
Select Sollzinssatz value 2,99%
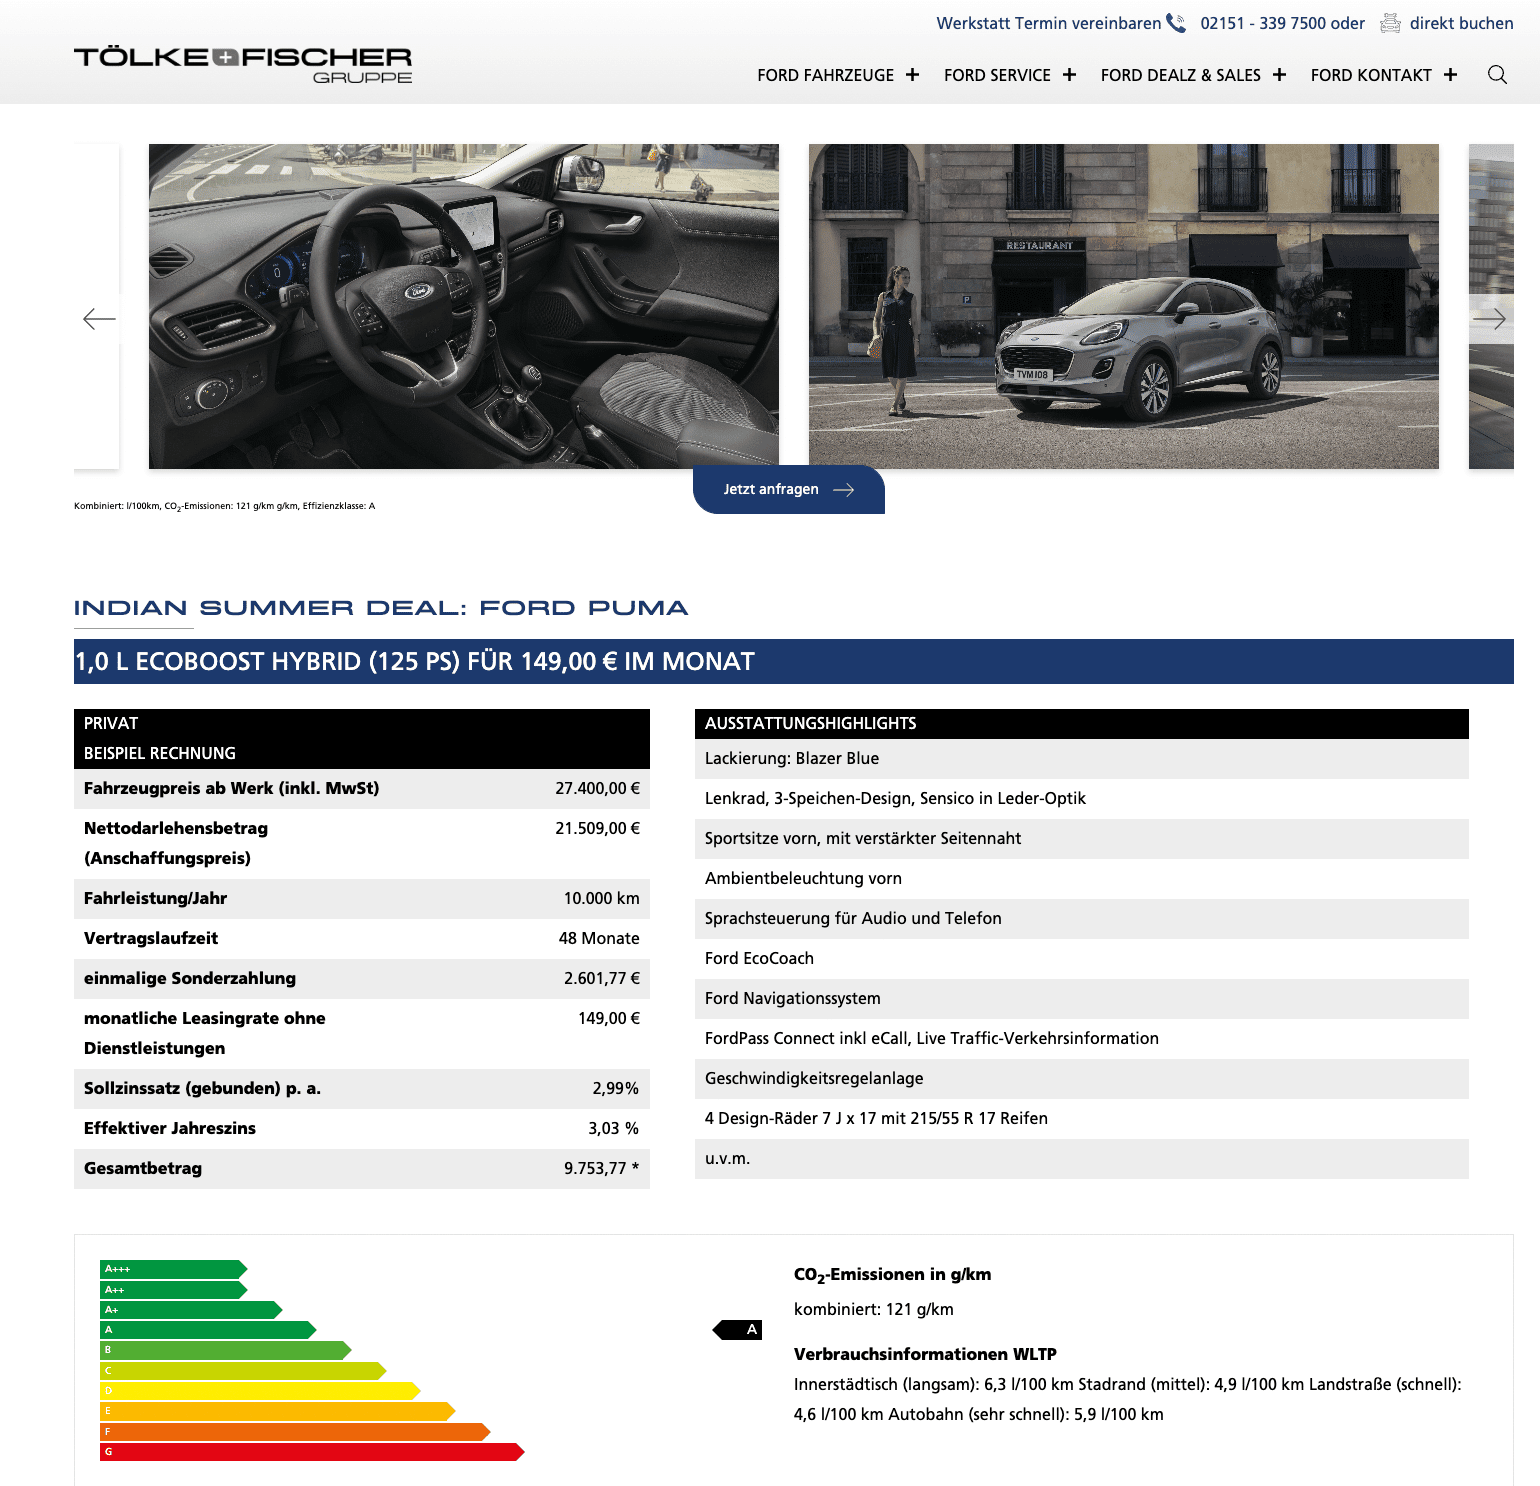[x=615, y=1088]
